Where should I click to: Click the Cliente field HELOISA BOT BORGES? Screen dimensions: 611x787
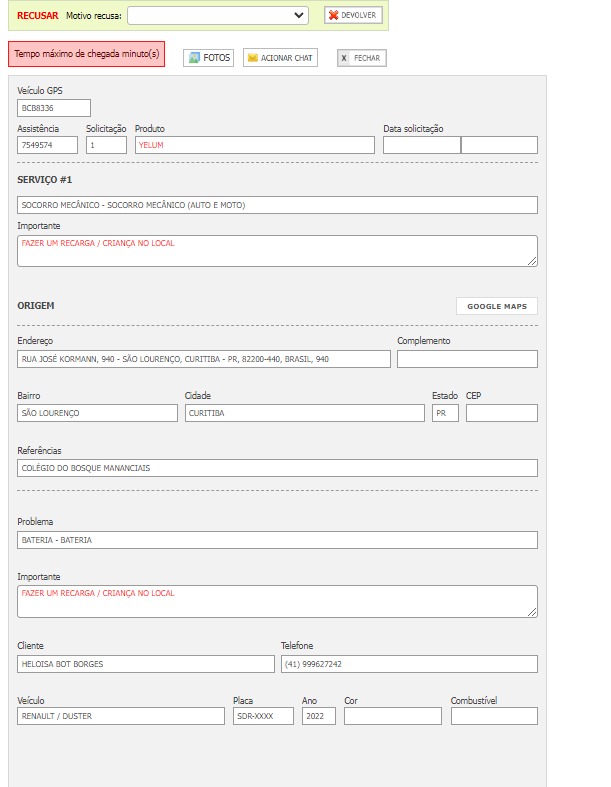point(146,664)
